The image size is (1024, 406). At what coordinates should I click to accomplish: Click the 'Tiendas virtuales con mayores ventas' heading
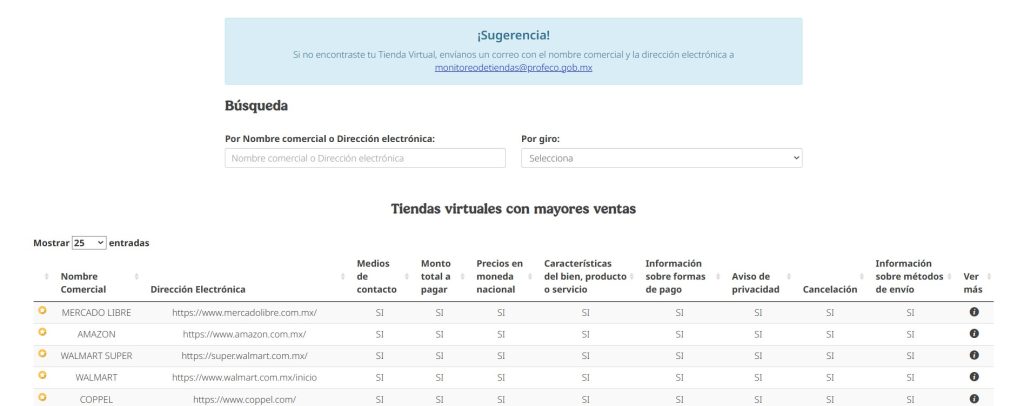(x=513, y=209)
